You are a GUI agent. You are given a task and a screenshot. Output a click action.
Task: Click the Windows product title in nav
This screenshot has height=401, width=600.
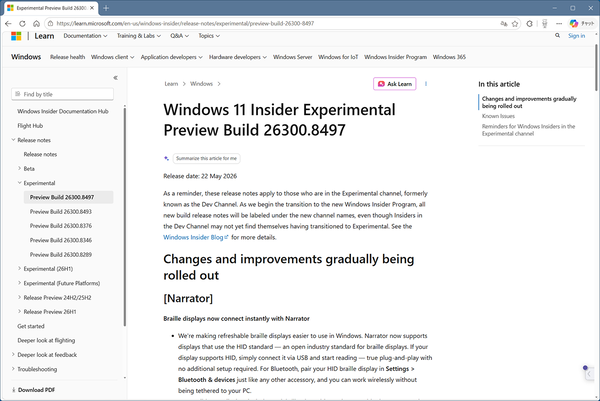click(x=26, y=57)
